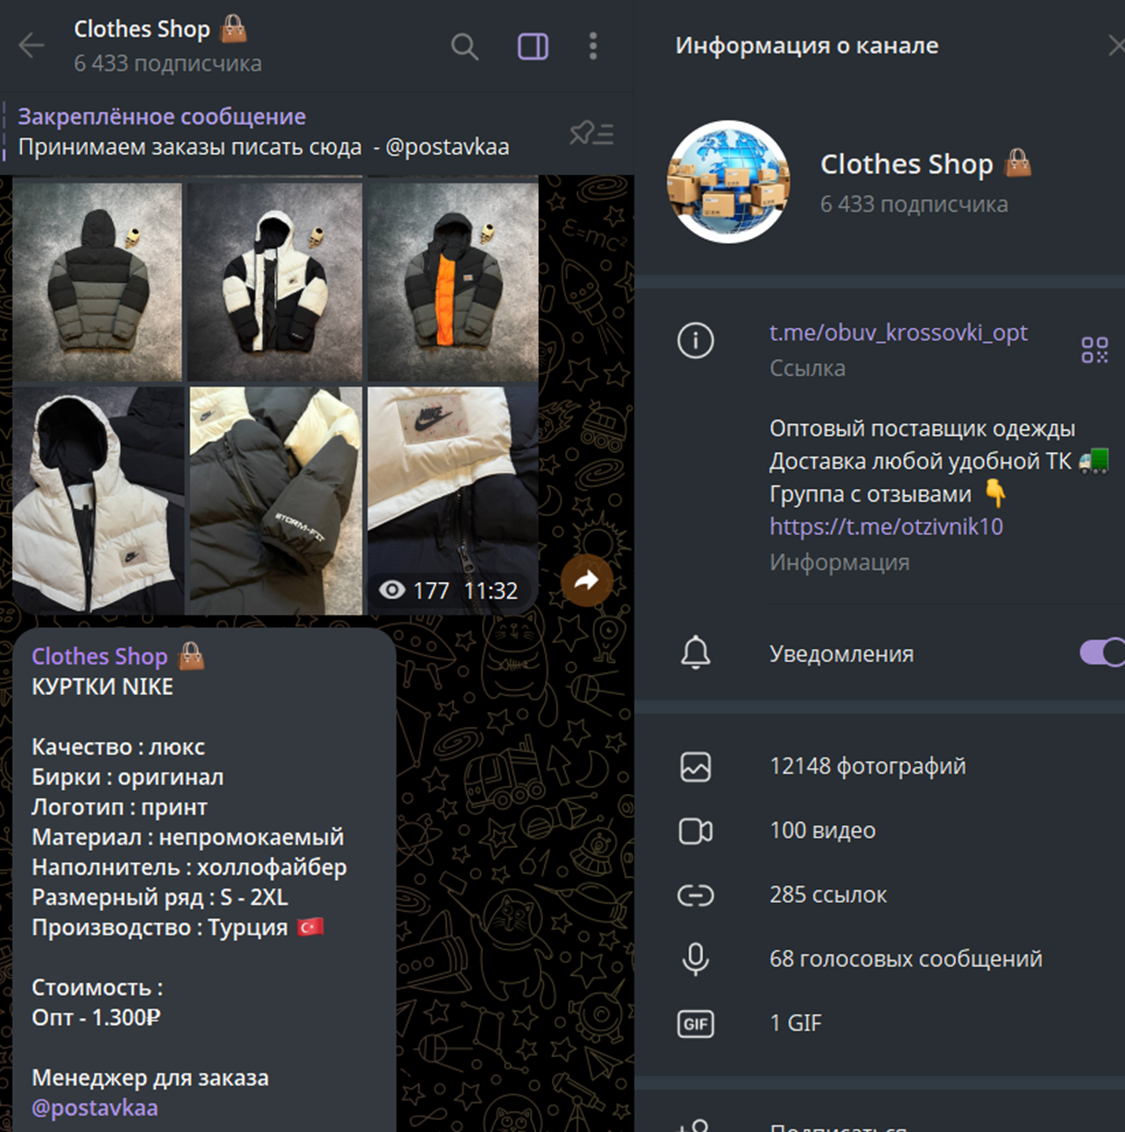Open the white-black hooded jacket photo
The image size is (1125, 1132).
click(x=275, y=282)
